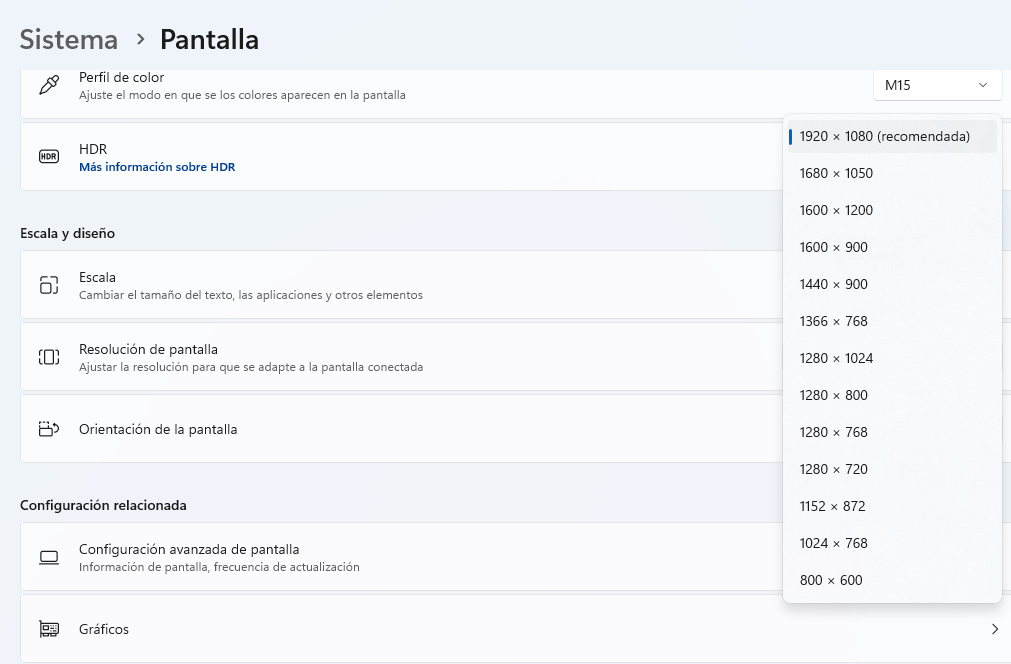
Task: Pick the 1600 × 1200 resolution option
Action: pyautogui.click(x=892, y=210)
